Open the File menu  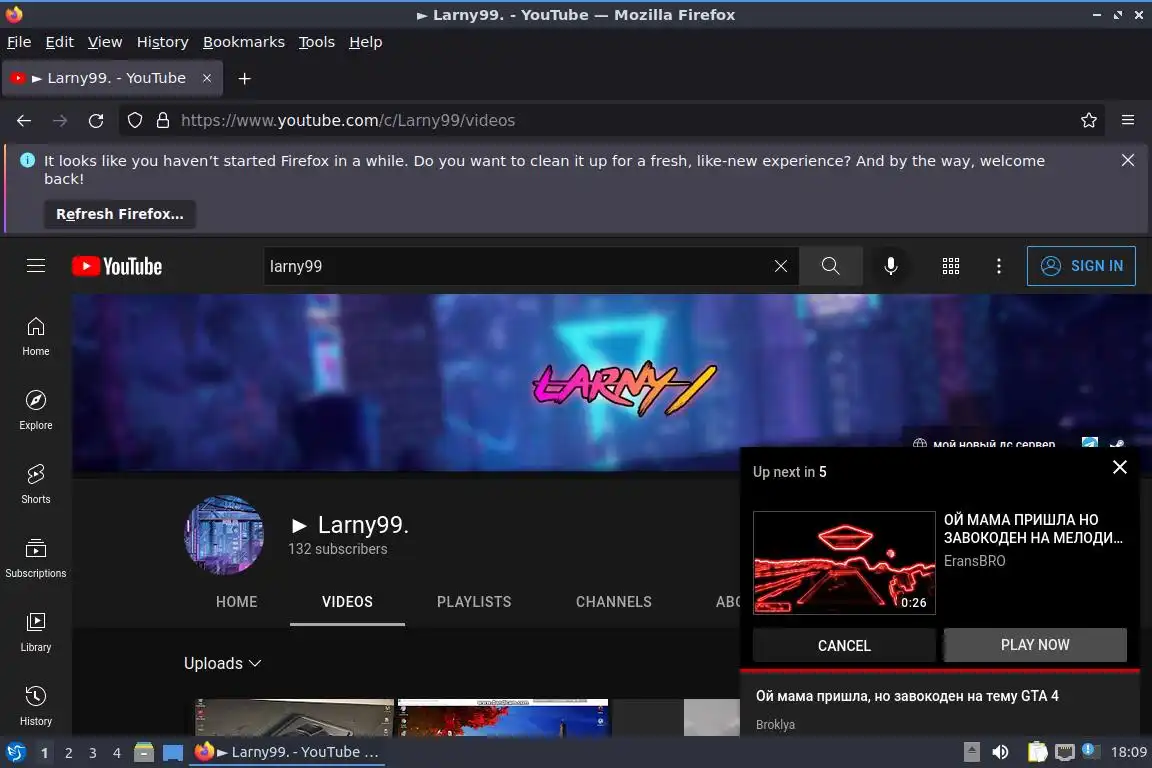click(19, 42)
